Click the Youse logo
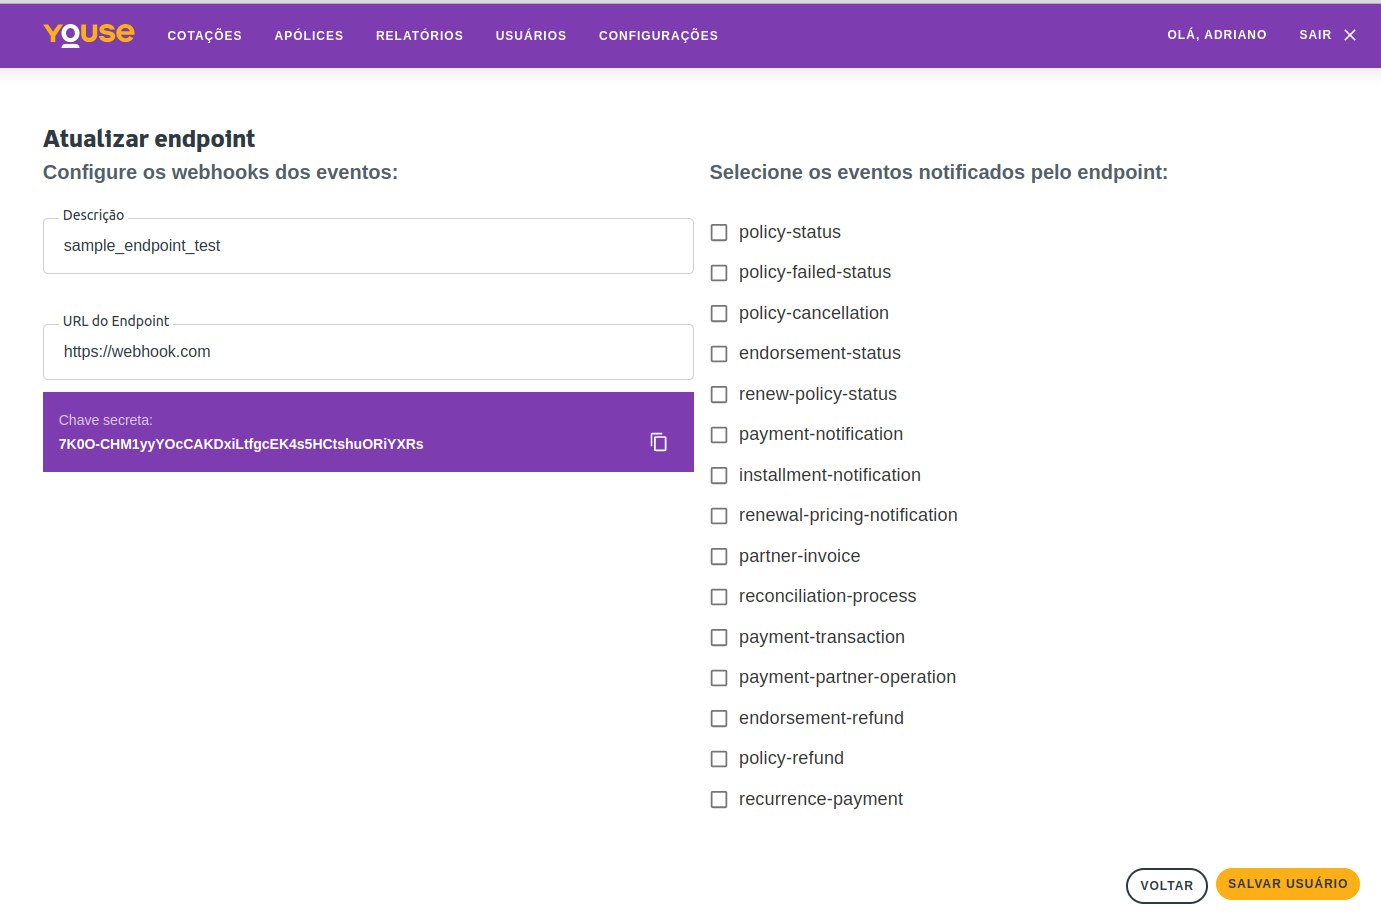The image size is (1381, 919). (89, 34)
